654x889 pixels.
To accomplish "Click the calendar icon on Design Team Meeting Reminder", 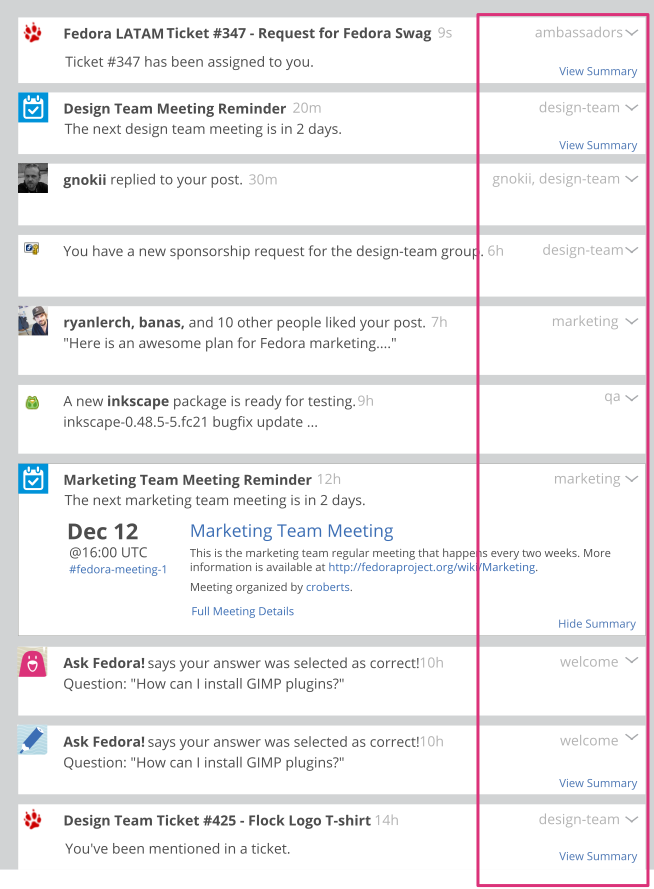I will tap(33, 107).
